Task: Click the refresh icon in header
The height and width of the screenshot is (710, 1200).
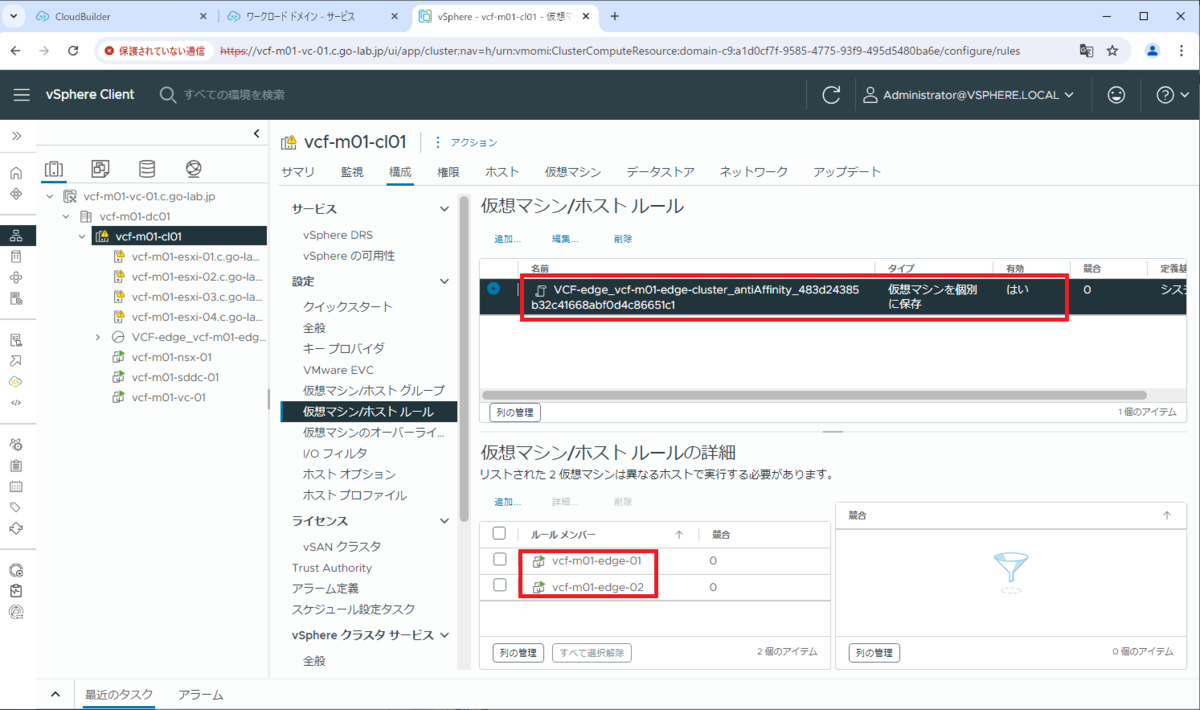Action: pyautogui.click(x=831, y=95)
